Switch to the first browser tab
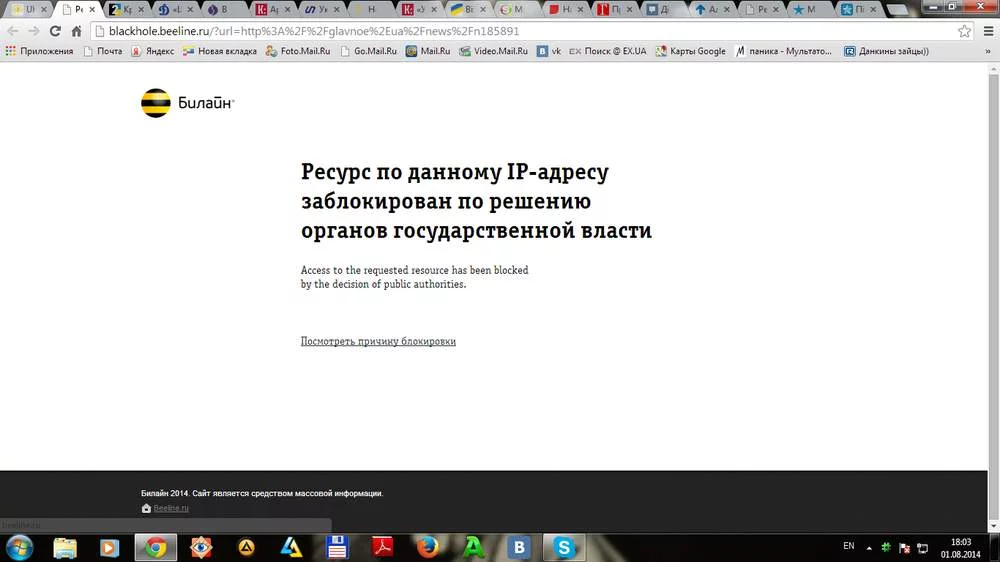The width and height of the screenshot is (1000, 562). (30, 10)
